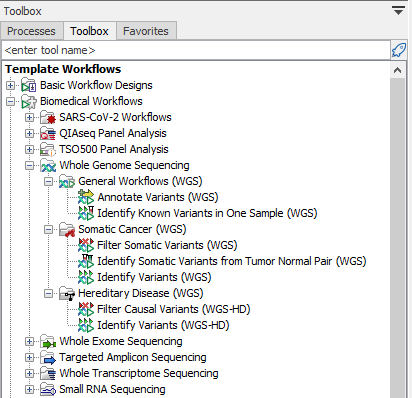Click the QIAseq Panel Analysis folder icon
The width and height of the screenshot is (412, 398).
[x=48, y=133]
